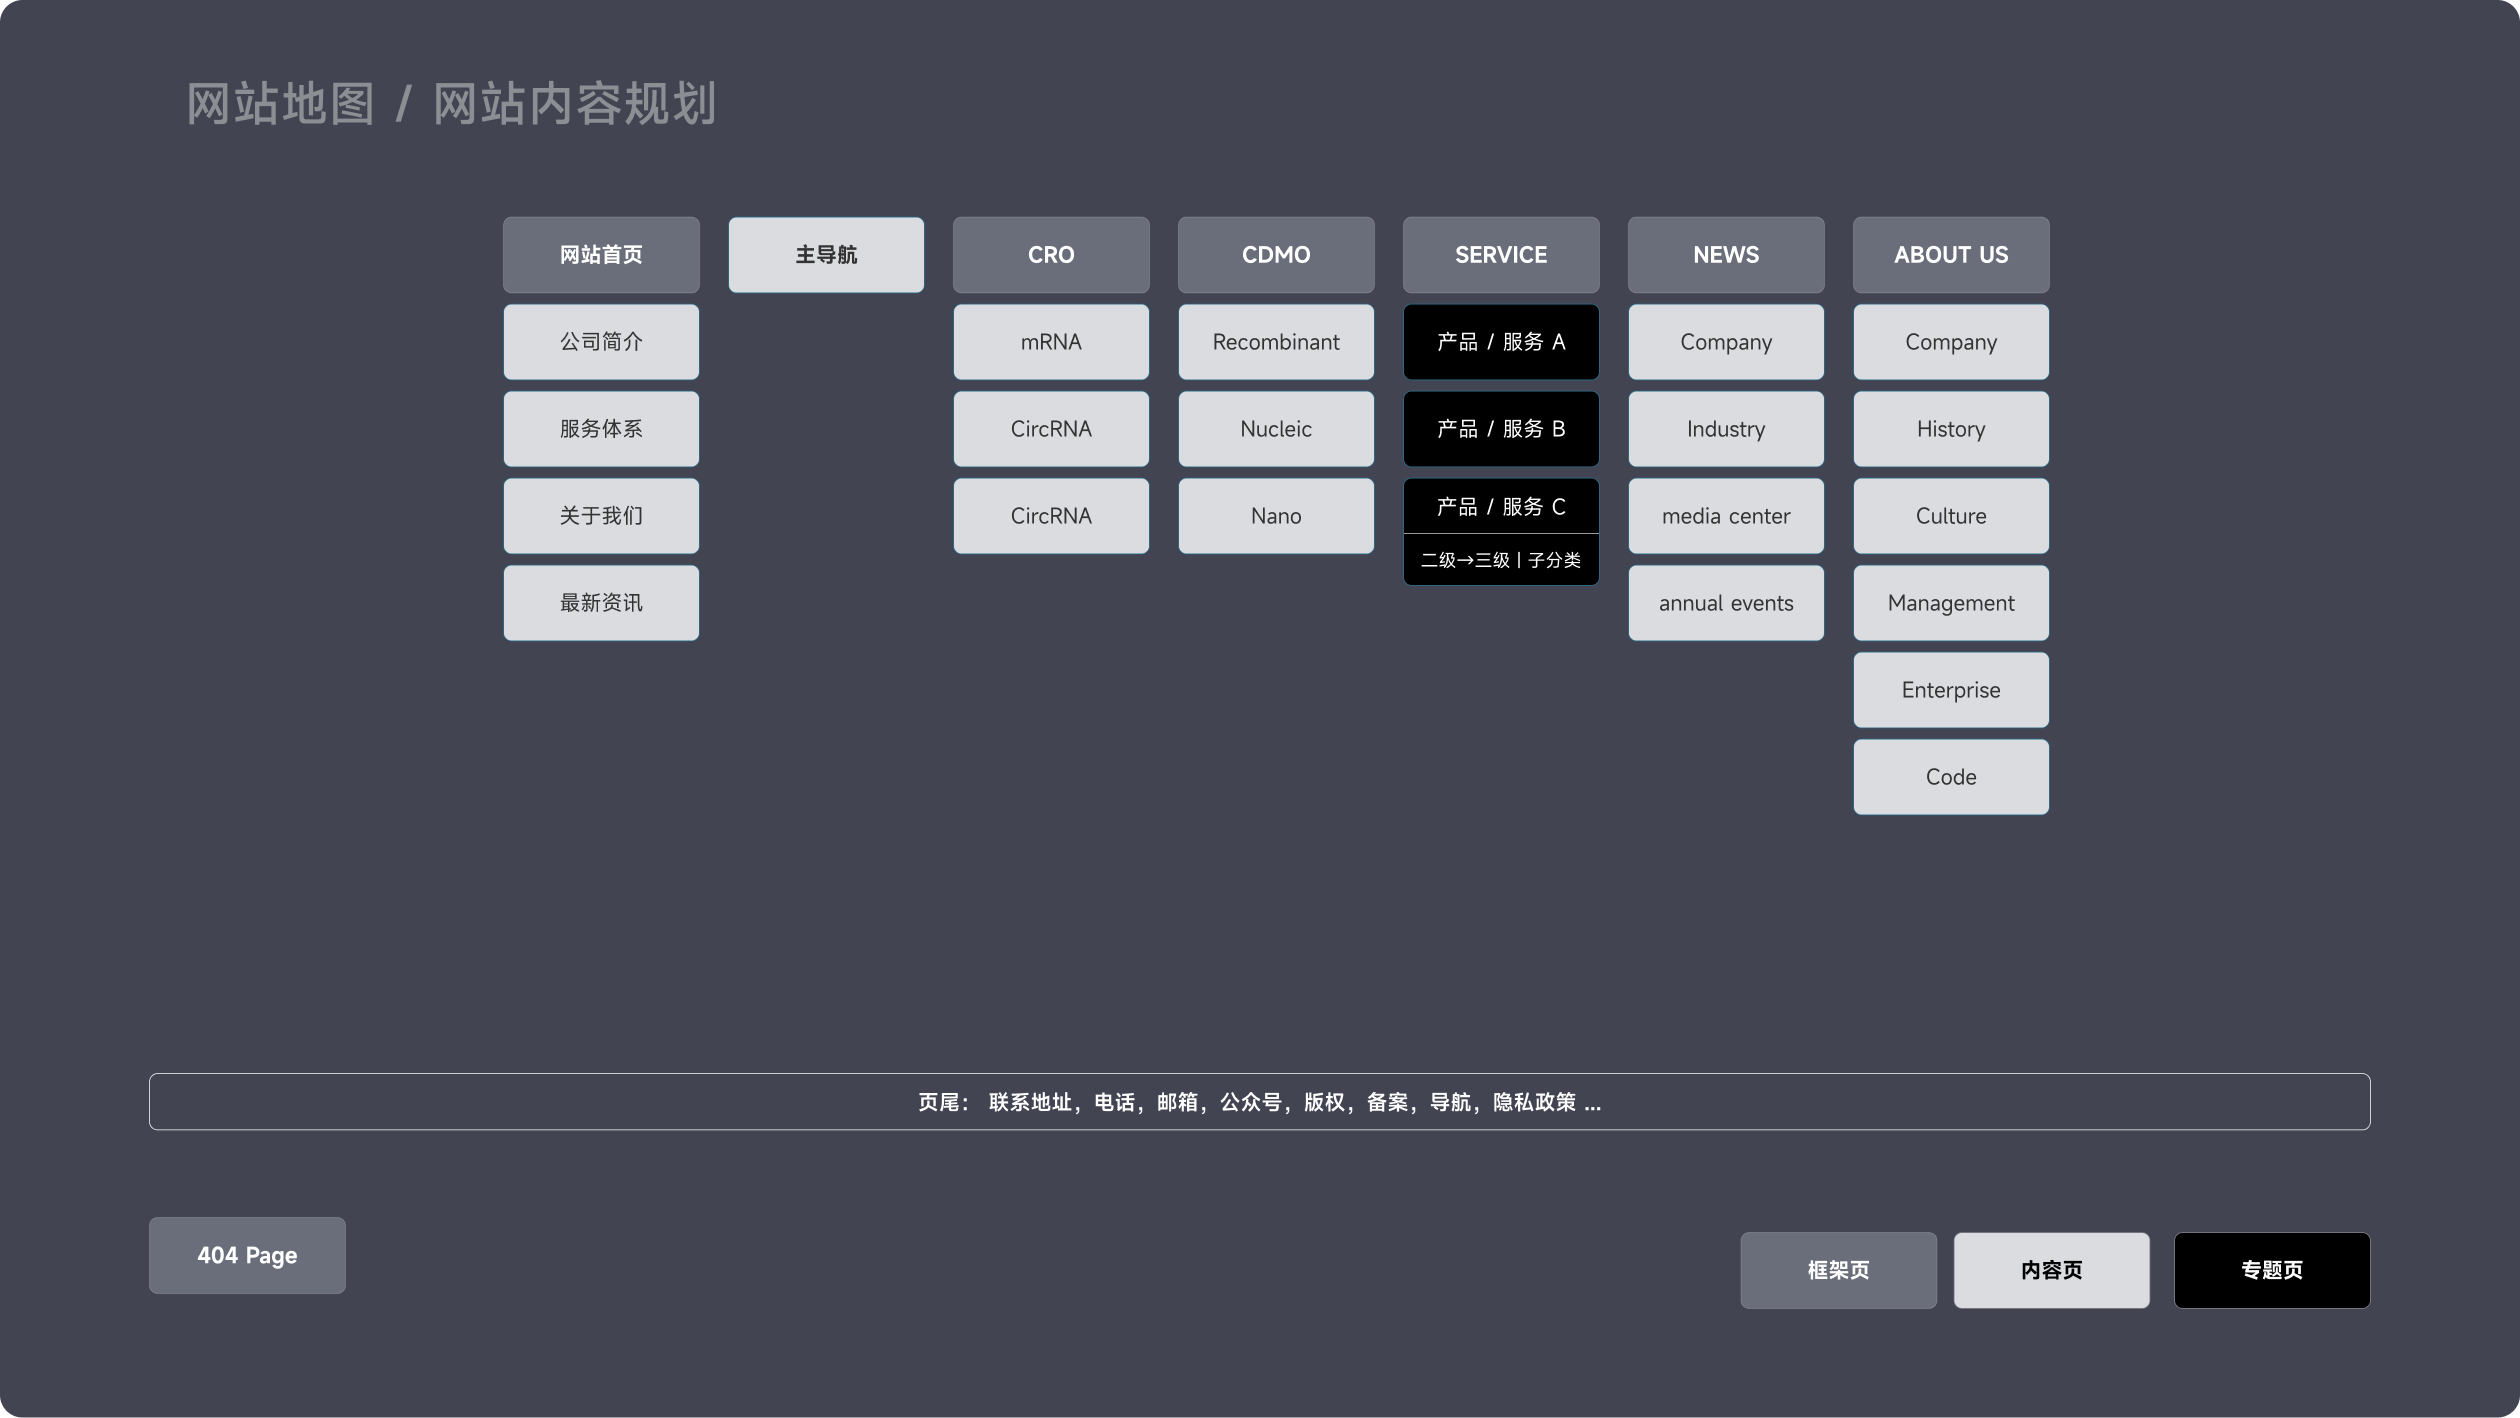
Task: Open the CDMO column header
Action: 1276,255
